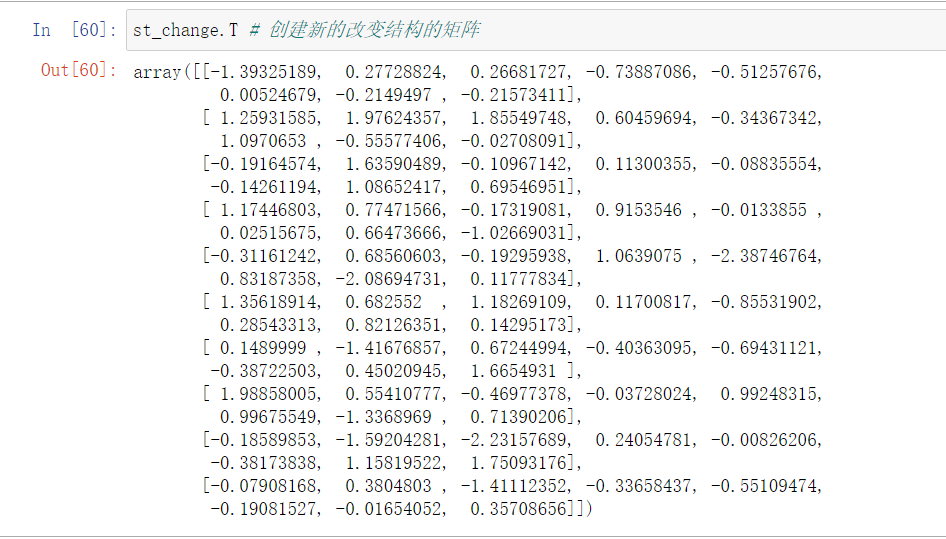Screen dimensions: 946x539
Task: Click value 0.60459694
Action: (644, 118)
